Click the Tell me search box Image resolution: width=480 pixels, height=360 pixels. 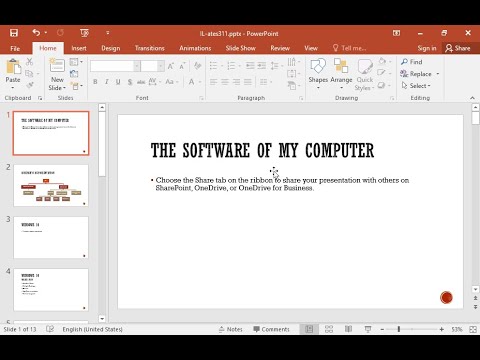[350, 48]
